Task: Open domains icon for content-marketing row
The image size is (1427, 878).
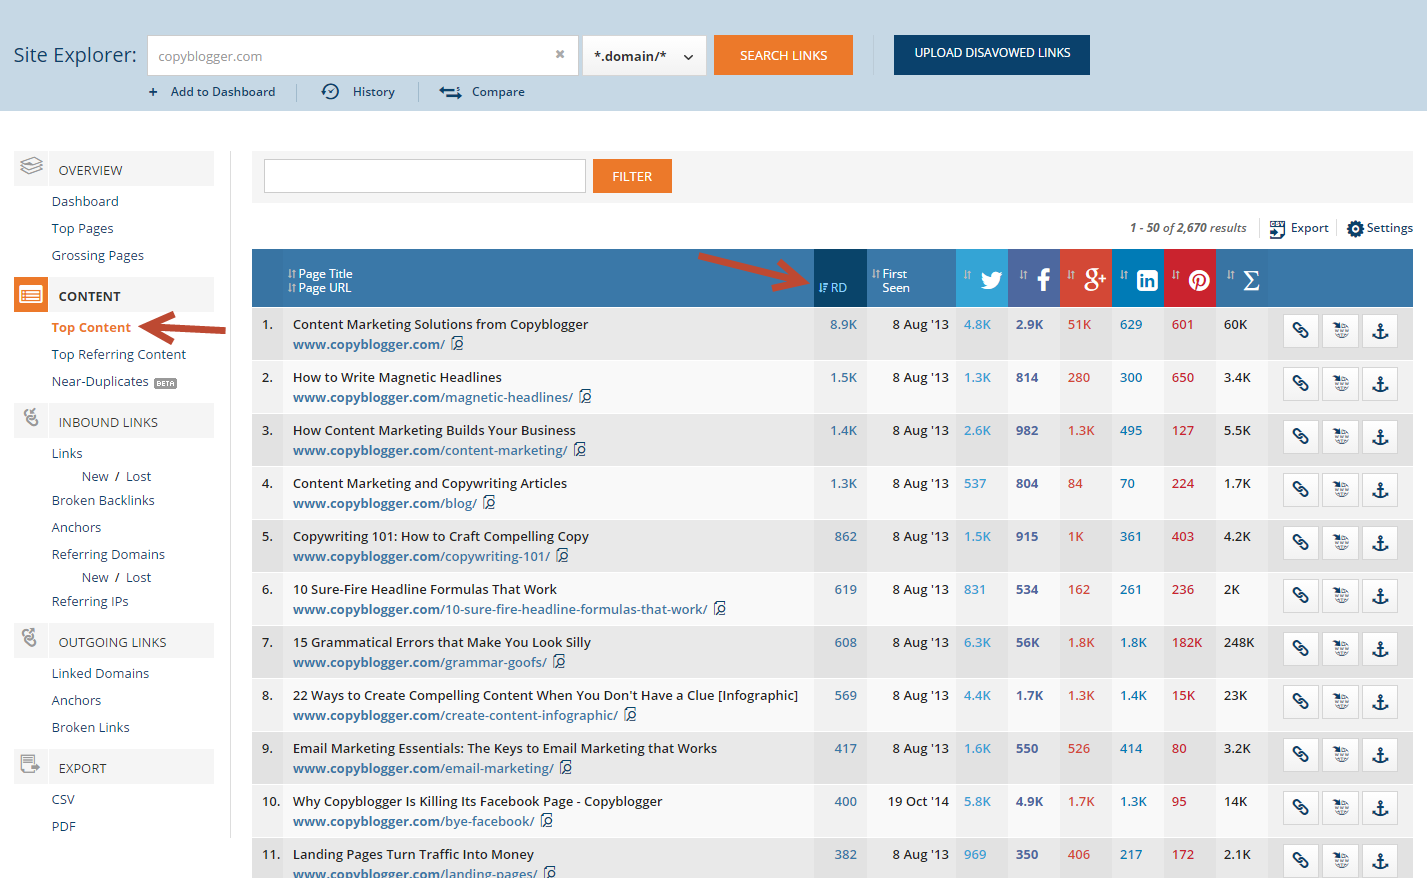Action: point(1341,437)
